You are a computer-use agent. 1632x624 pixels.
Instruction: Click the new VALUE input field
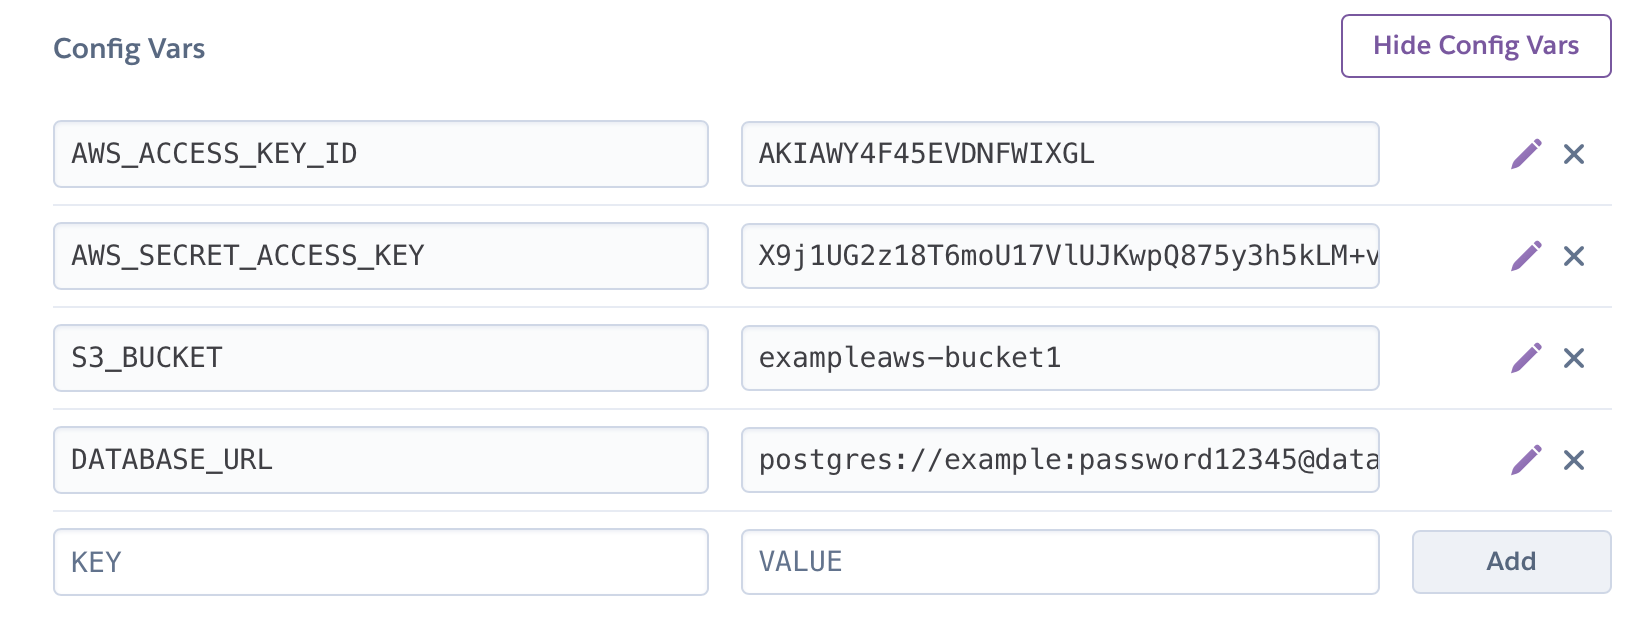coord(1060,562)
